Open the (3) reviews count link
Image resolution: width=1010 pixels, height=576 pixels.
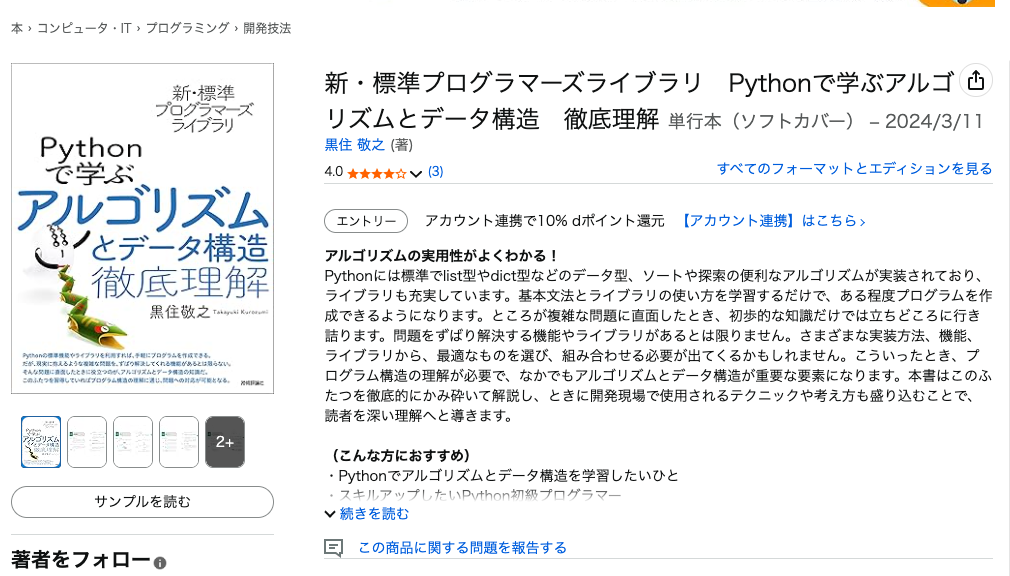click(x=436, y=172)
